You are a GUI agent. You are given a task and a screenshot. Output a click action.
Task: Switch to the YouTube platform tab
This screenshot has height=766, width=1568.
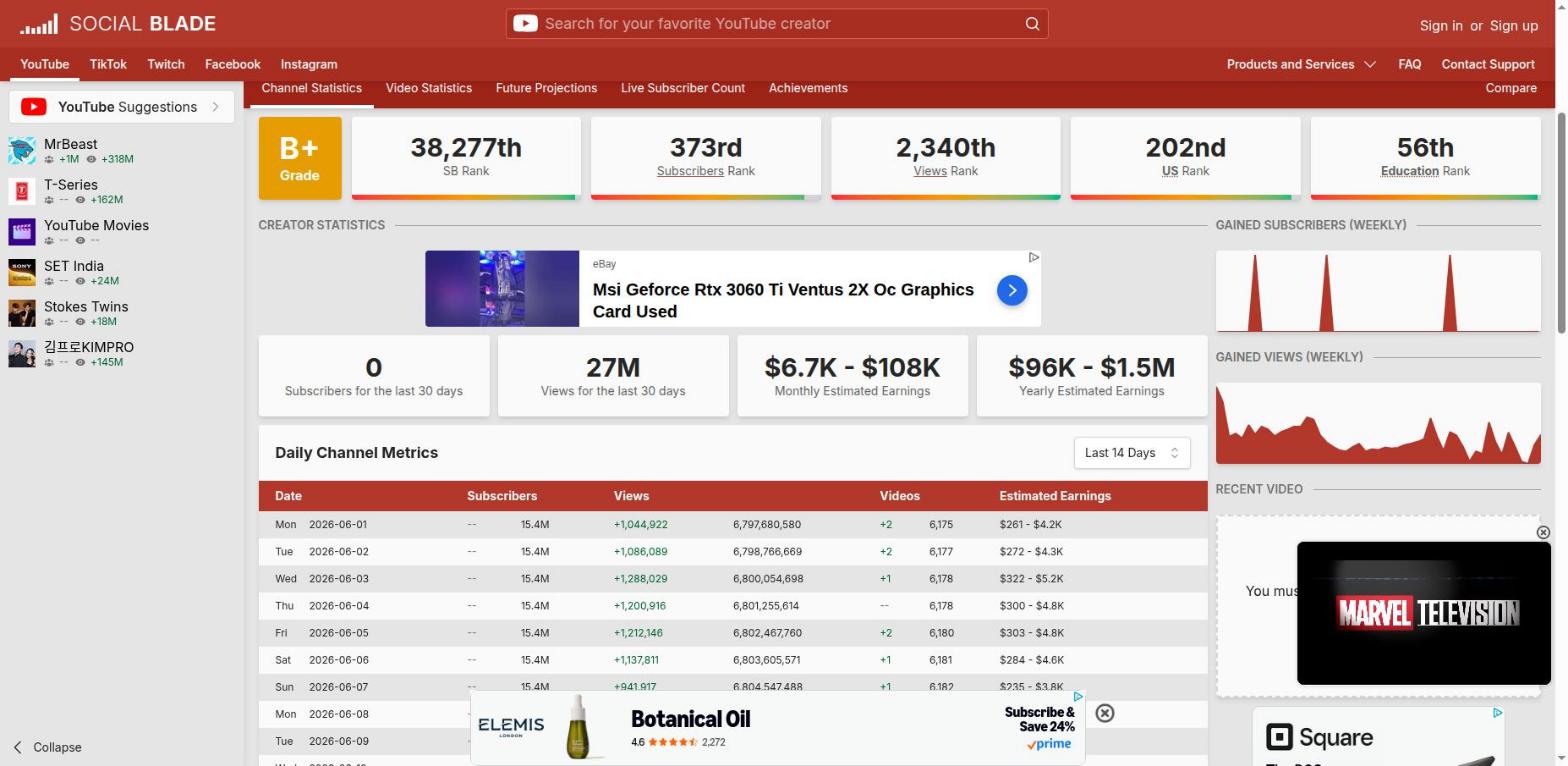(45, 64)
